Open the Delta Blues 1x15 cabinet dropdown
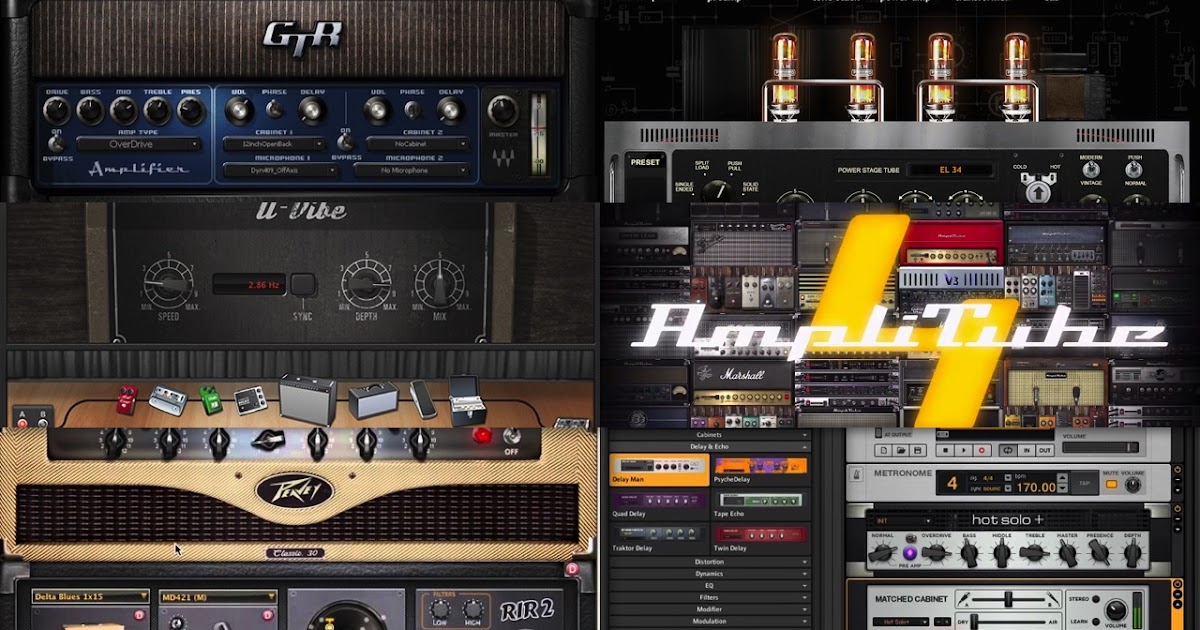The image size is (1200, 630). [91, 597]
